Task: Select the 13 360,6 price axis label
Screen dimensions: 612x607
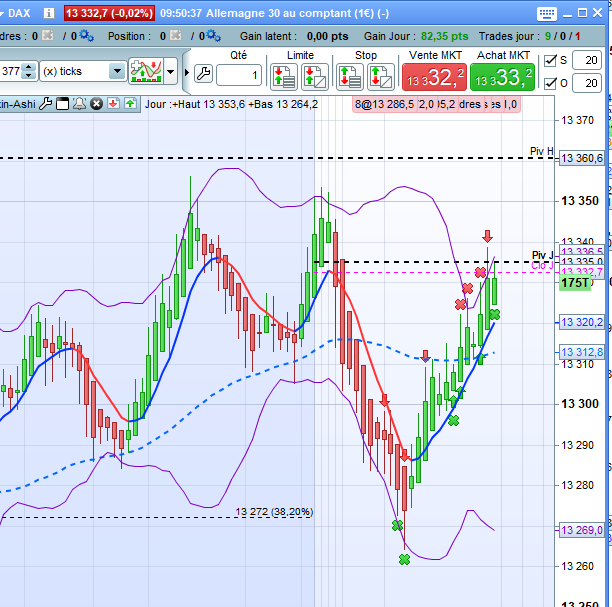Action: [x=582, y=158]
